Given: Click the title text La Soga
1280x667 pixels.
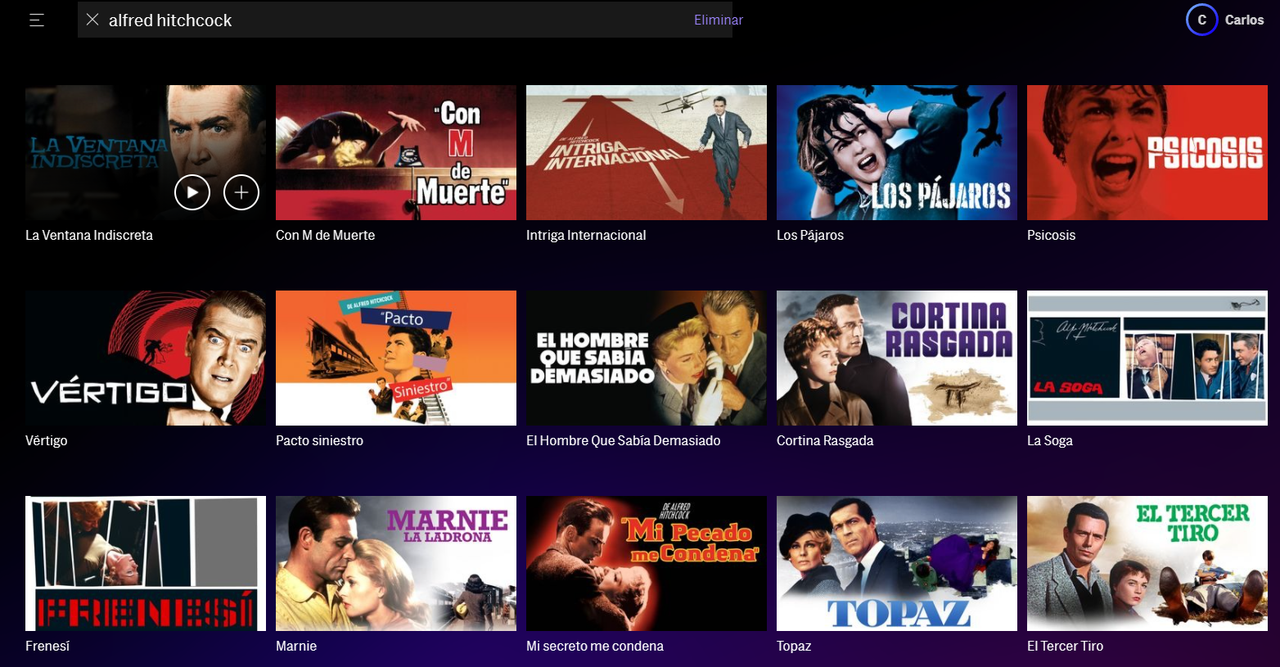Looking at the screenshot, I should 1050,440.
